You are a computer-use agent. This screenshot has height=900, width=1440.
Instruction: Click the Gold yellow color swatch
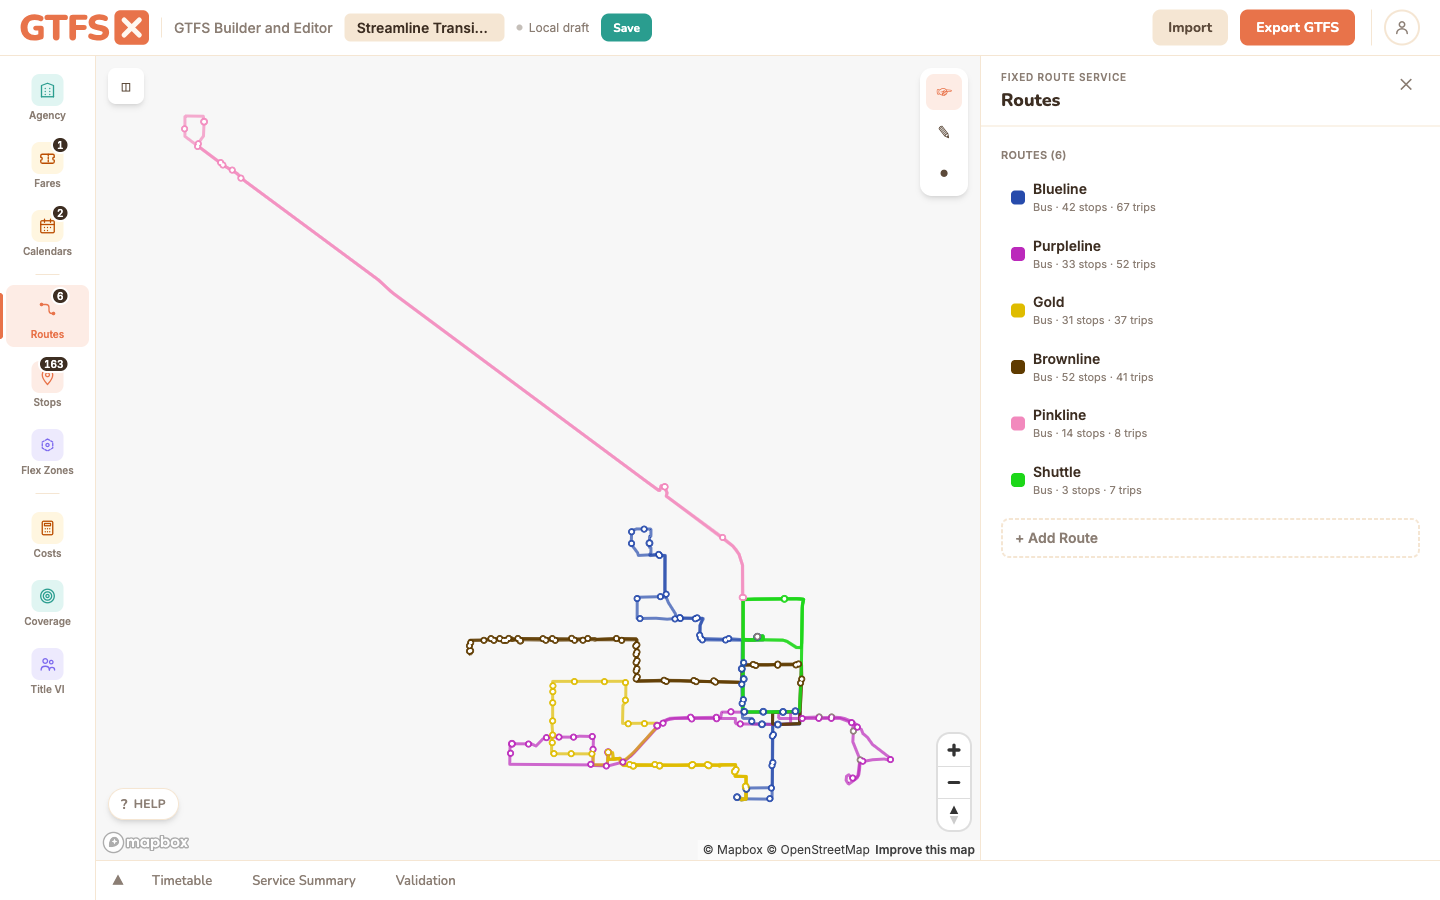pyautogui.click(x=1018, y=311)
